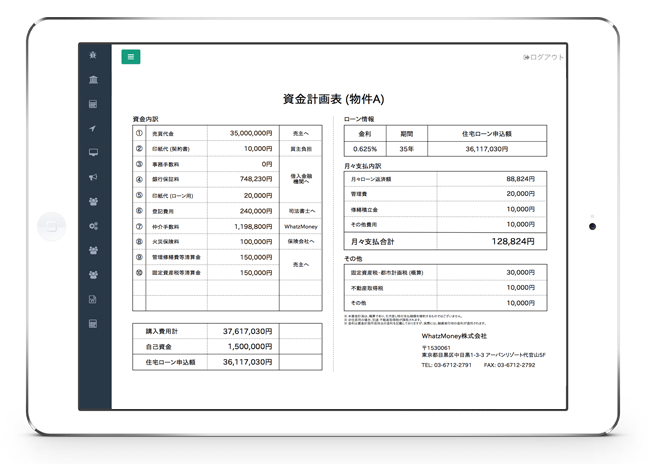Click the 金利 0.625% interest rate cell

click(365, 149)
